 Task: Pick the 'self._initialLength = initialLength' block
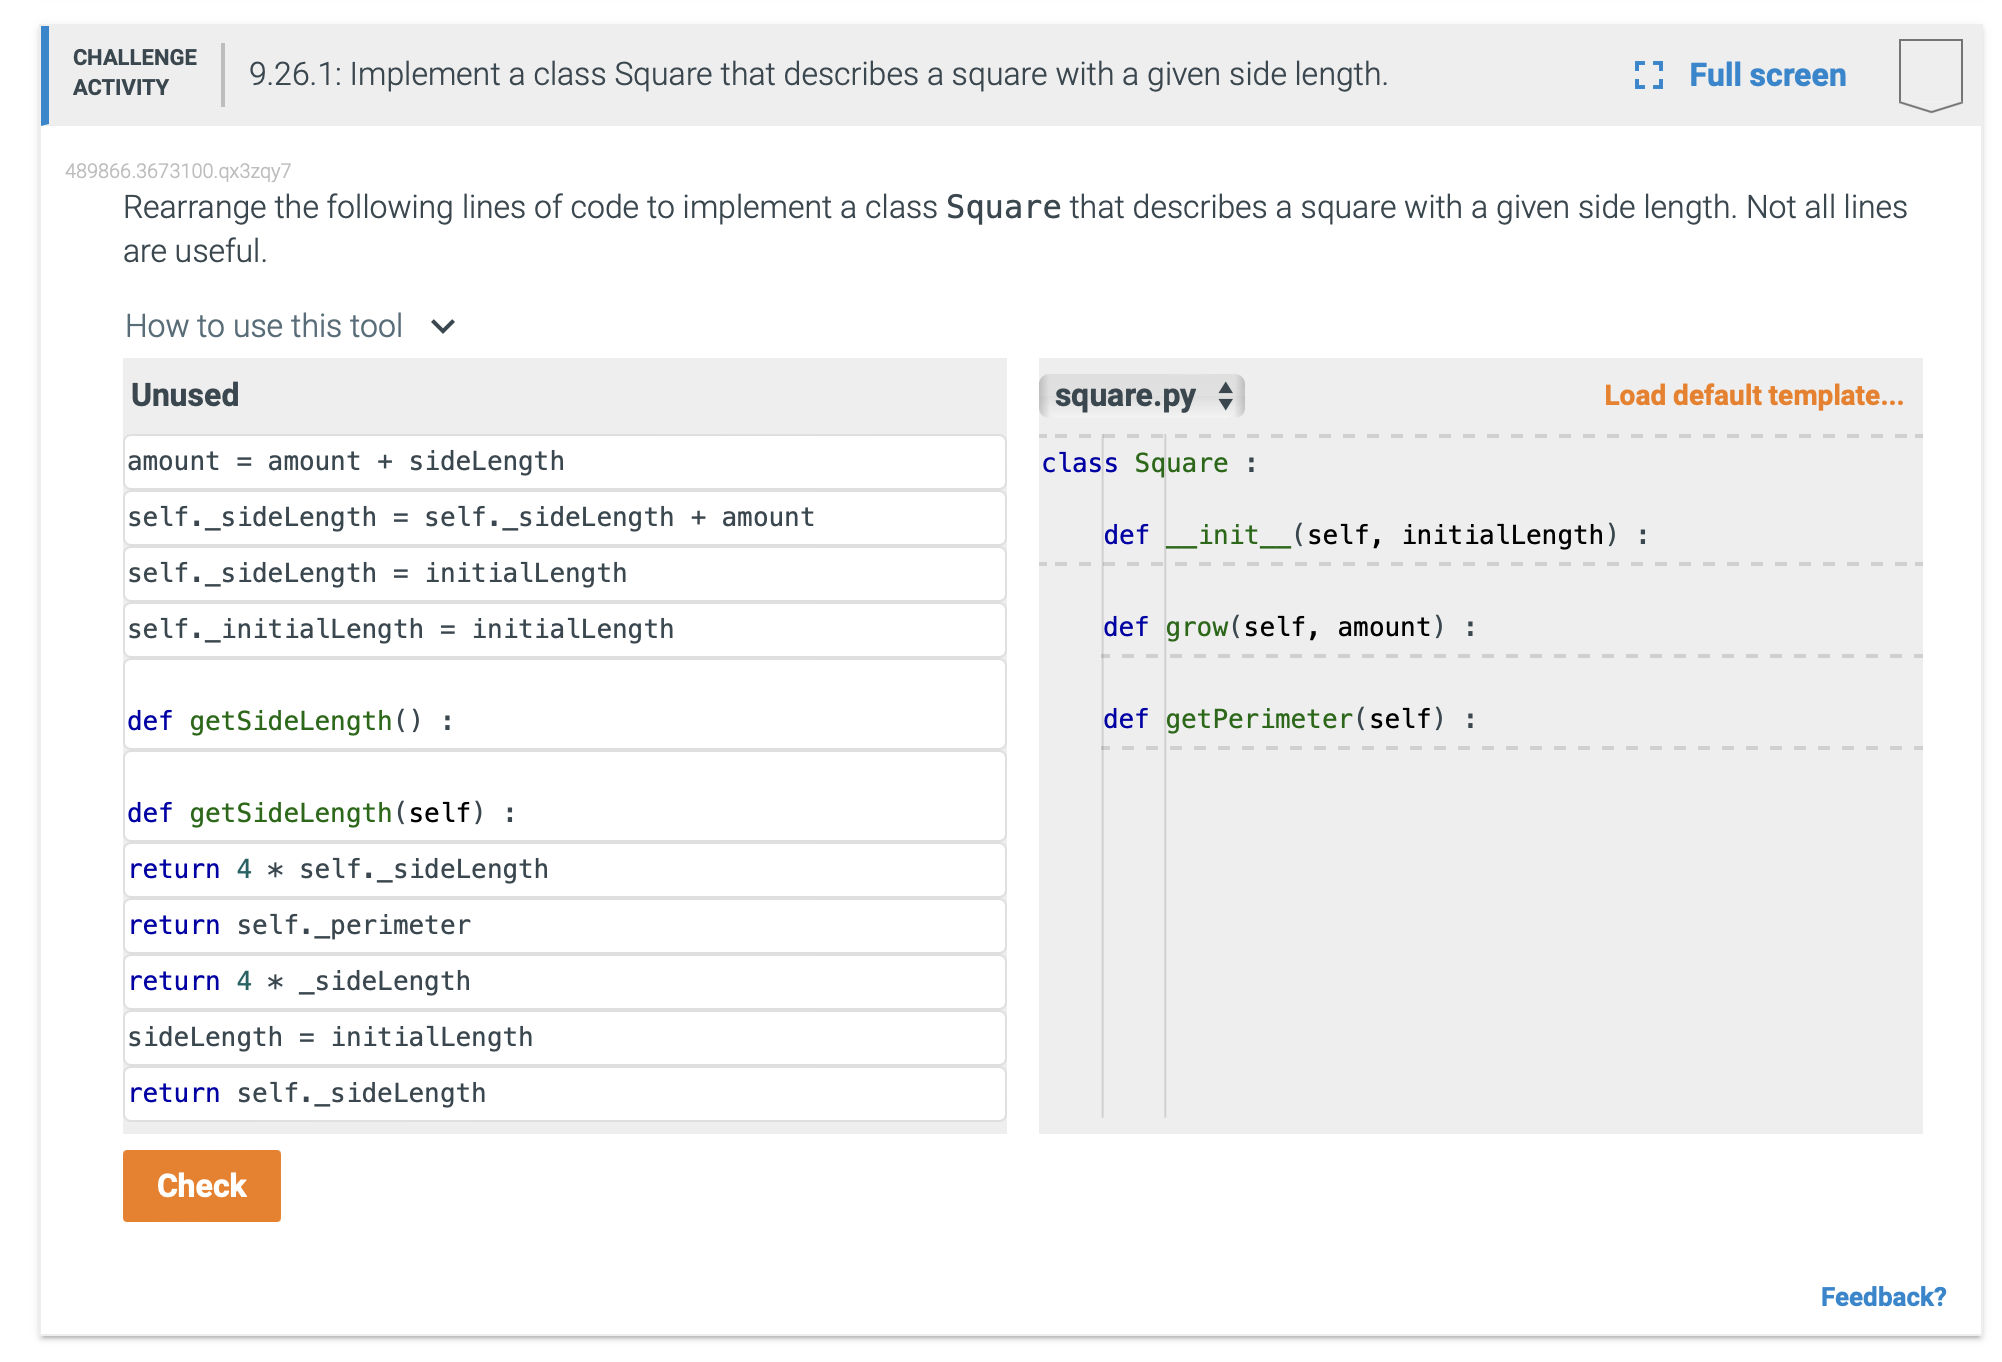pyautogui.click(x=564, y=630)
